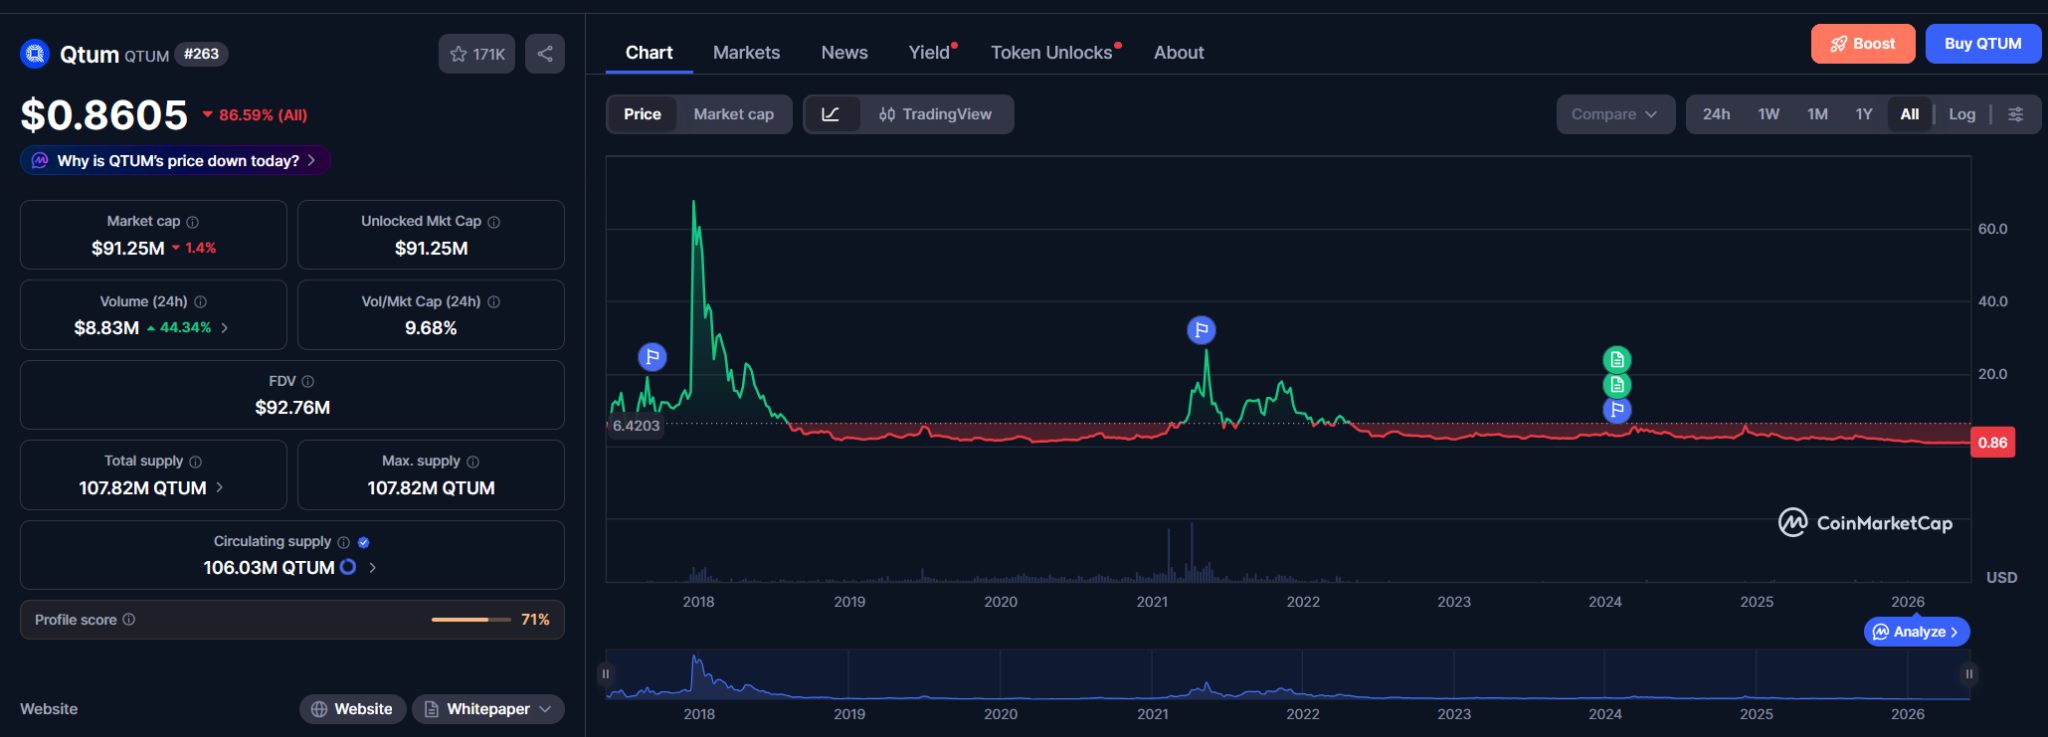Click the Total supply info icon

click(x=196, y=462)
